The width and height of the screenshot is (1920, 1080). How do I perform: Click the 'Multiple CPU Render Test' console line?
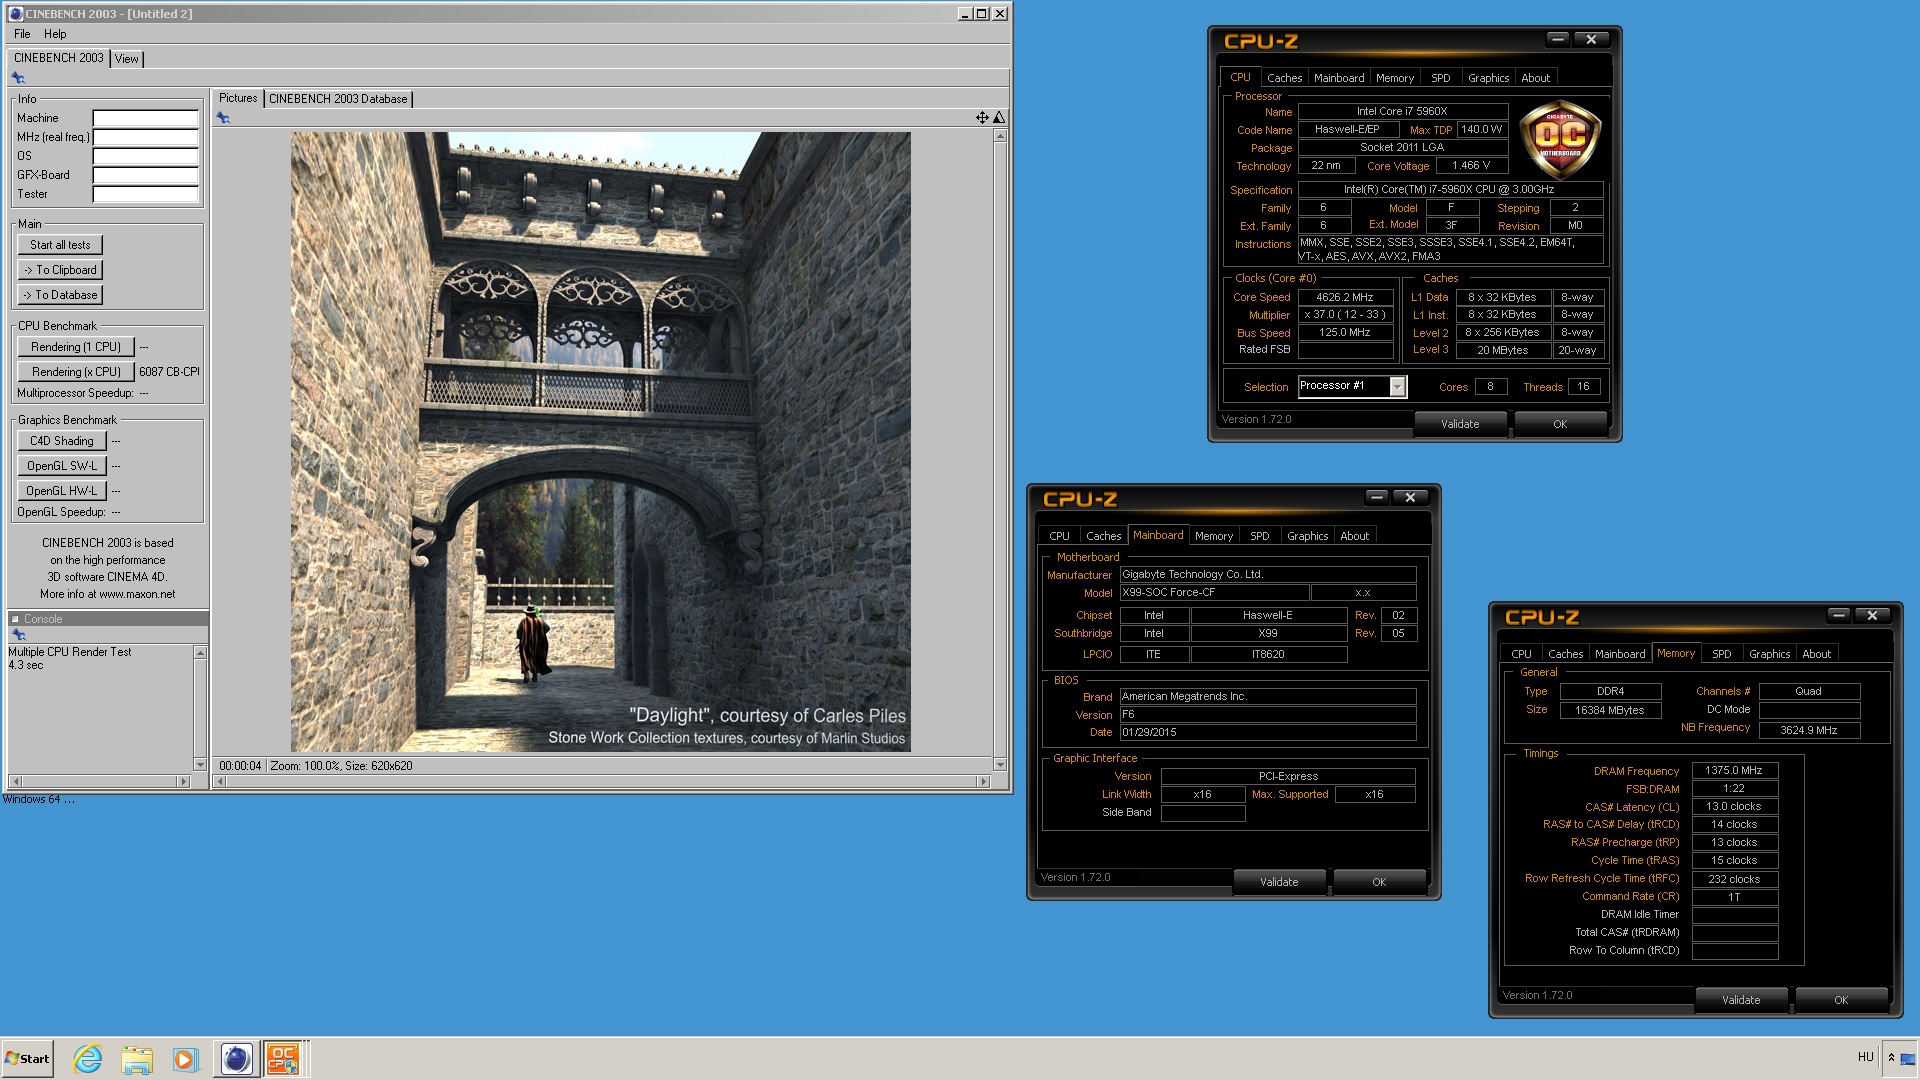(x=70, y=652)
